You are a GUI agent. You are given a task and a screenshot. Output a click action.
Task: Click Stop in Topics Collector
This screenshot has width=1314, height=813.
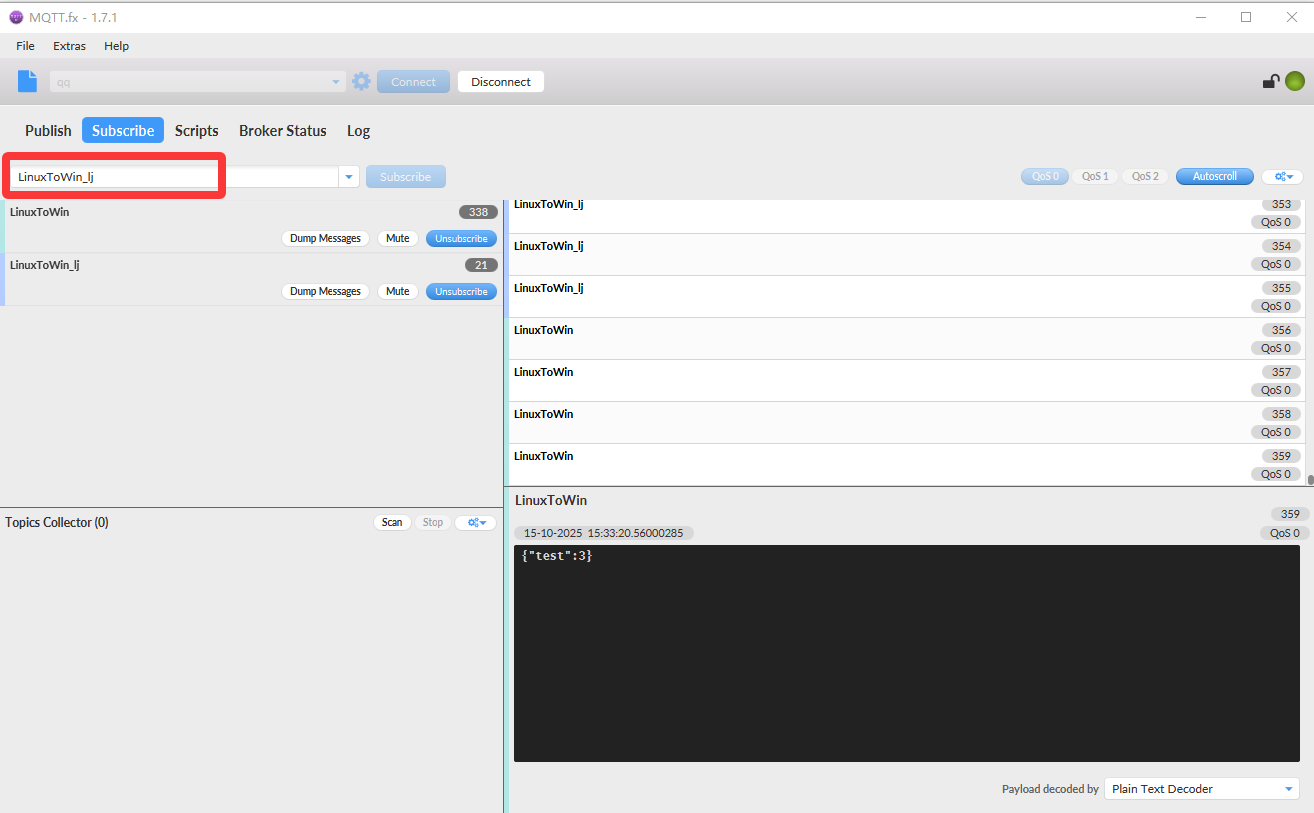click(x=432, y=522)
